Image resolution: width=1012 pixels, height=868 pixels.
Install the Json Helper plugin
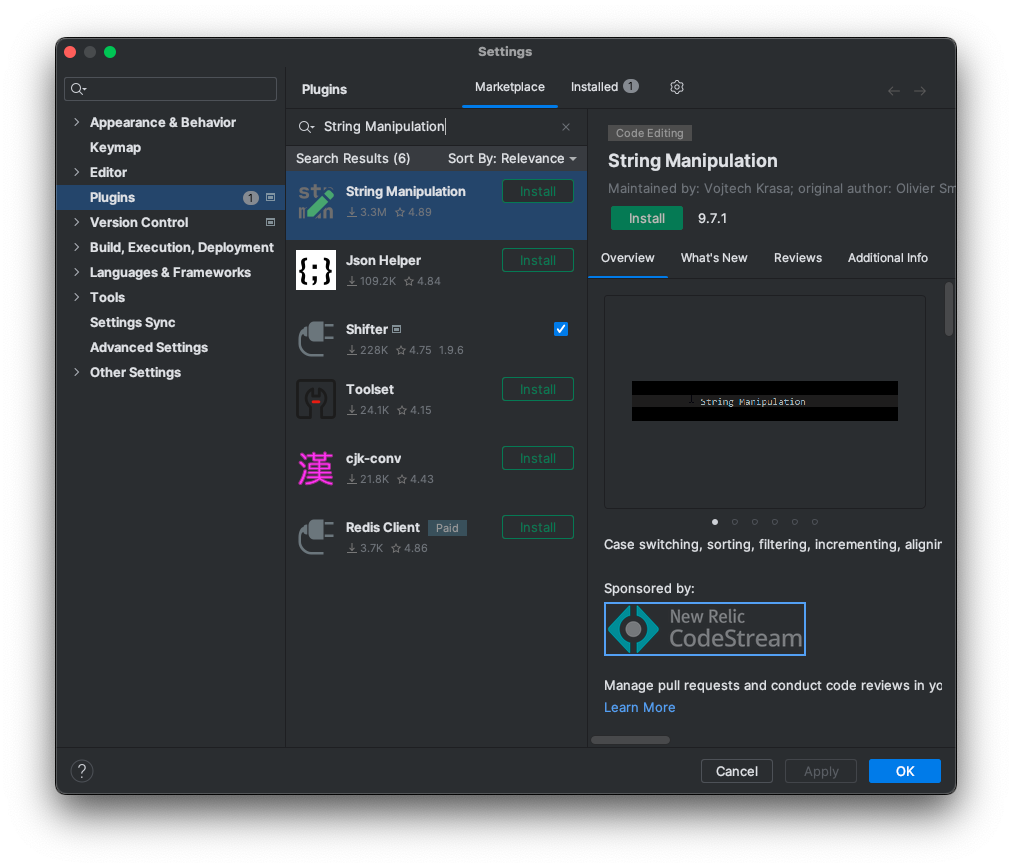coord(538,261)
